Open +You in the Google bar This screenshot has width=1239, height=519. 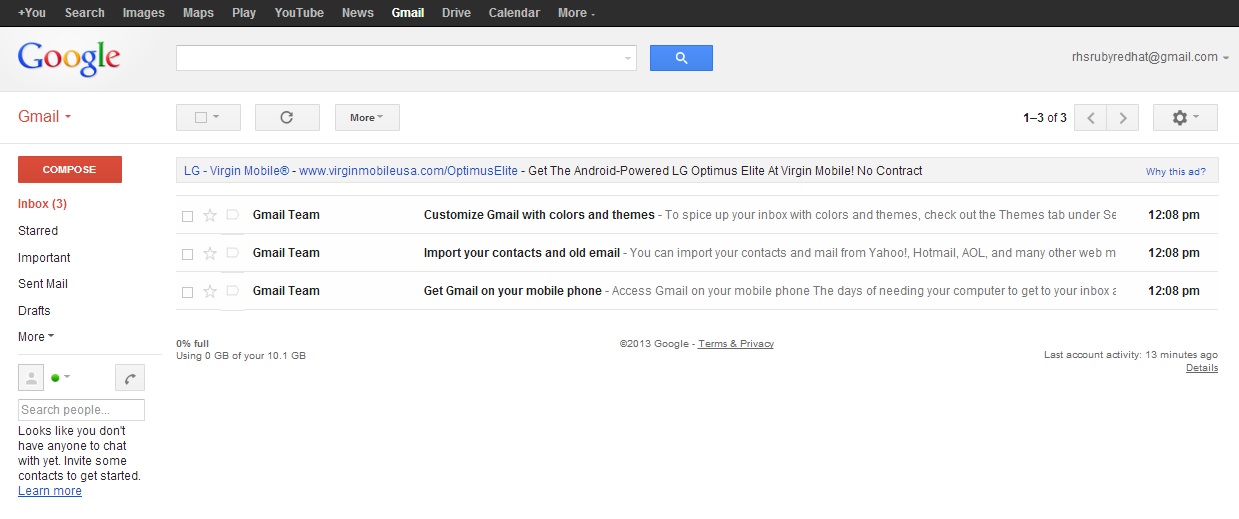click(32, 13)
